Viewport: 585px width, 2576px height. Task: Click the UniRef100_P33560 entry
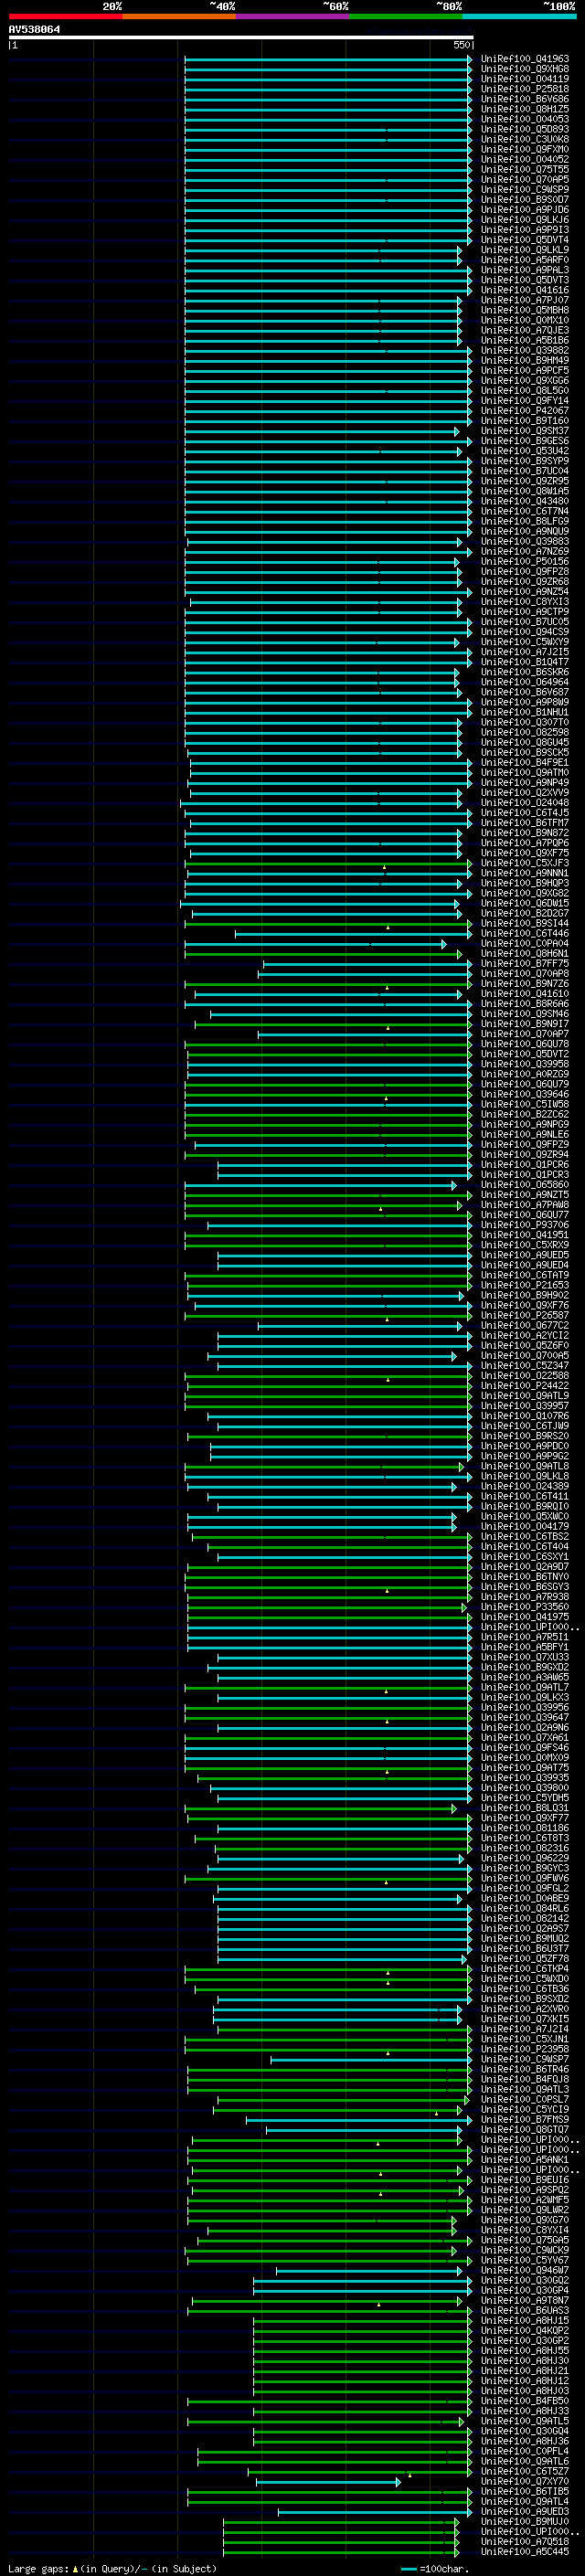[525, 1607]
